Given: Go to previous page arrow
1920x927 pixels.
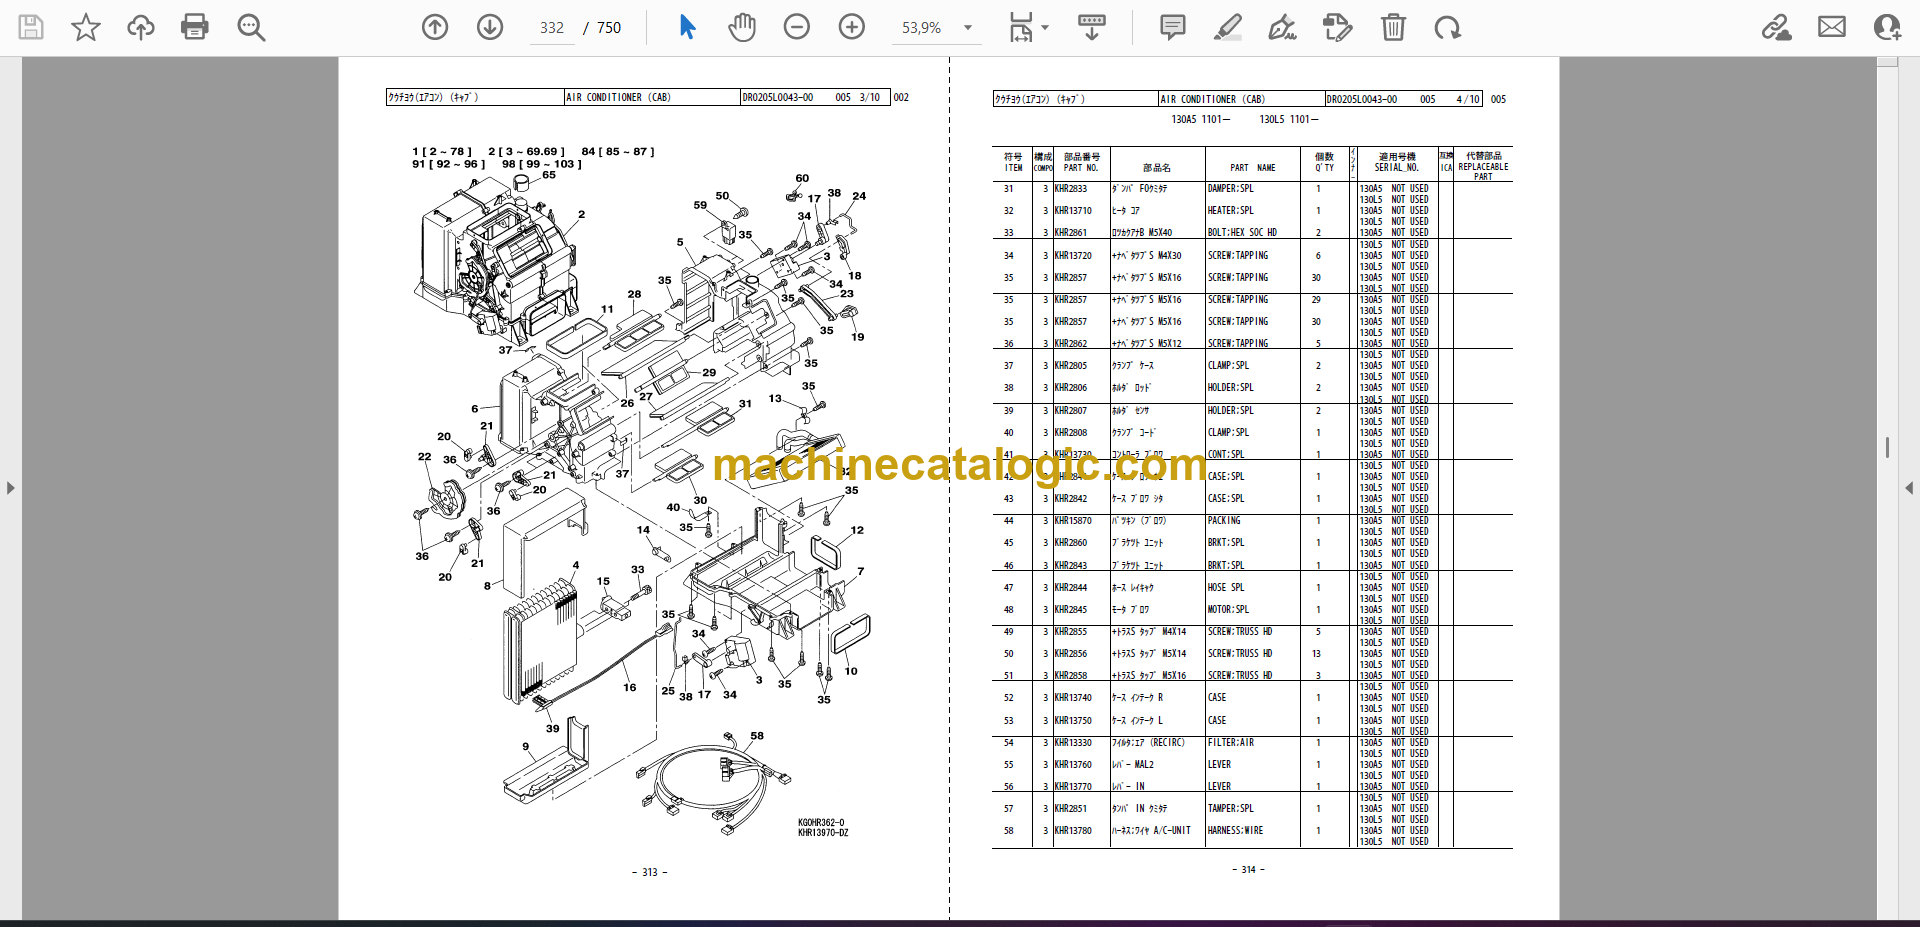Looking at the screenshot, I should coord(435,27).
